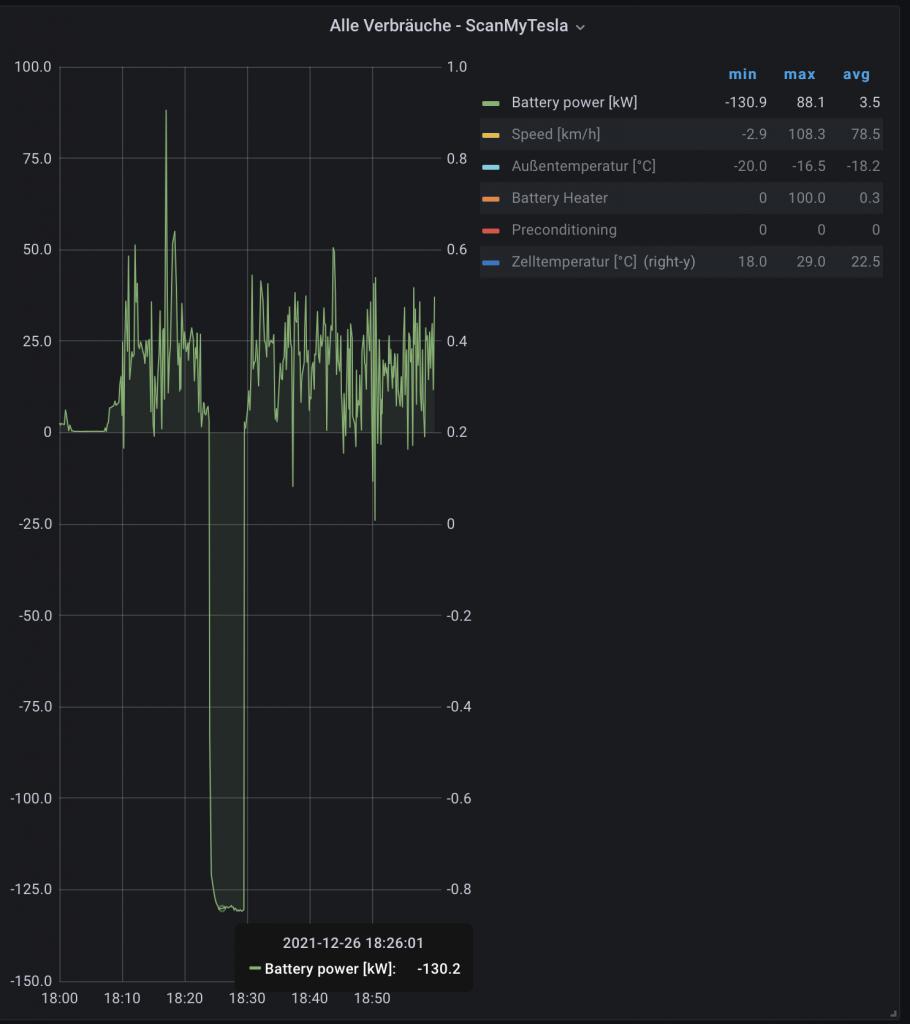This screenshot has width=910, height=1024.
Task: Click the blue Zelltemperatur color icon
Action: [490, 263]
